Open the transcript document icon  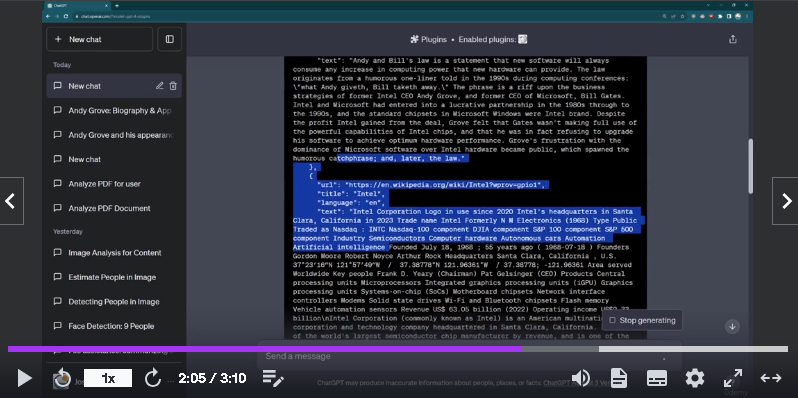[x=619, y=378]
